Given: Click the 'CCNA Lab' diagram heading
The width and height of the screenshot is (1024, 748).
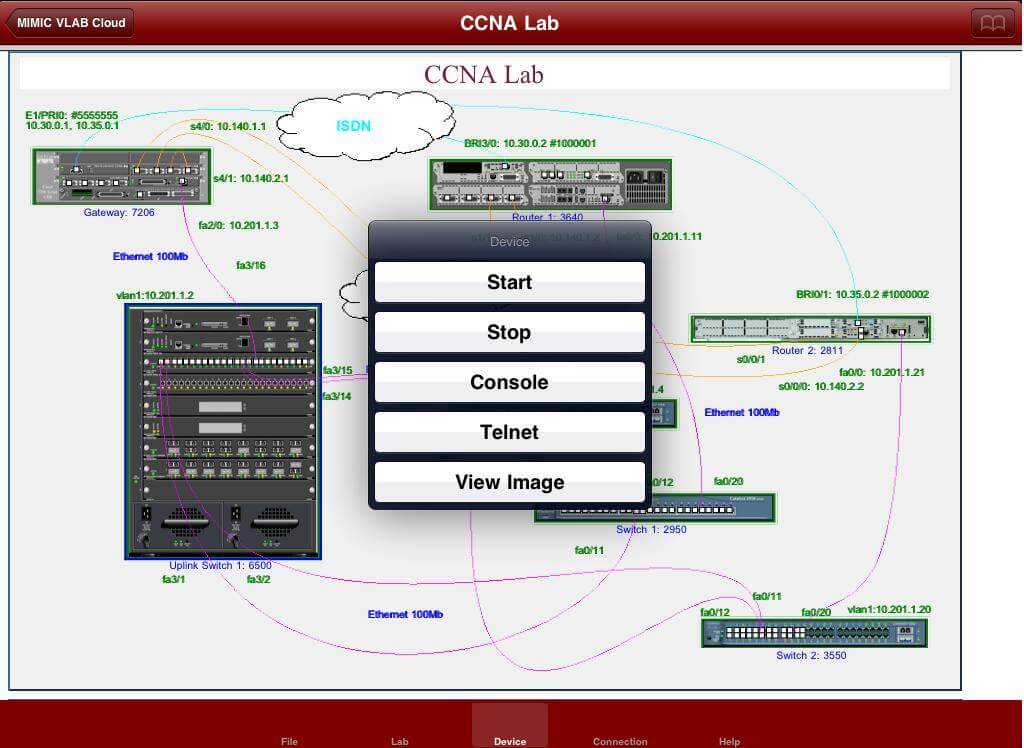Looking at the screenshot, I should 484,74.
